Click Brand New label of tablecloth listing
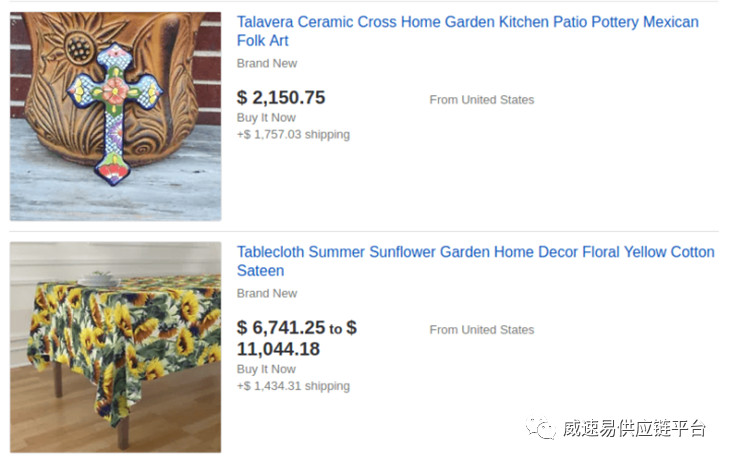The image size is (730, 461). click(267, 293)
